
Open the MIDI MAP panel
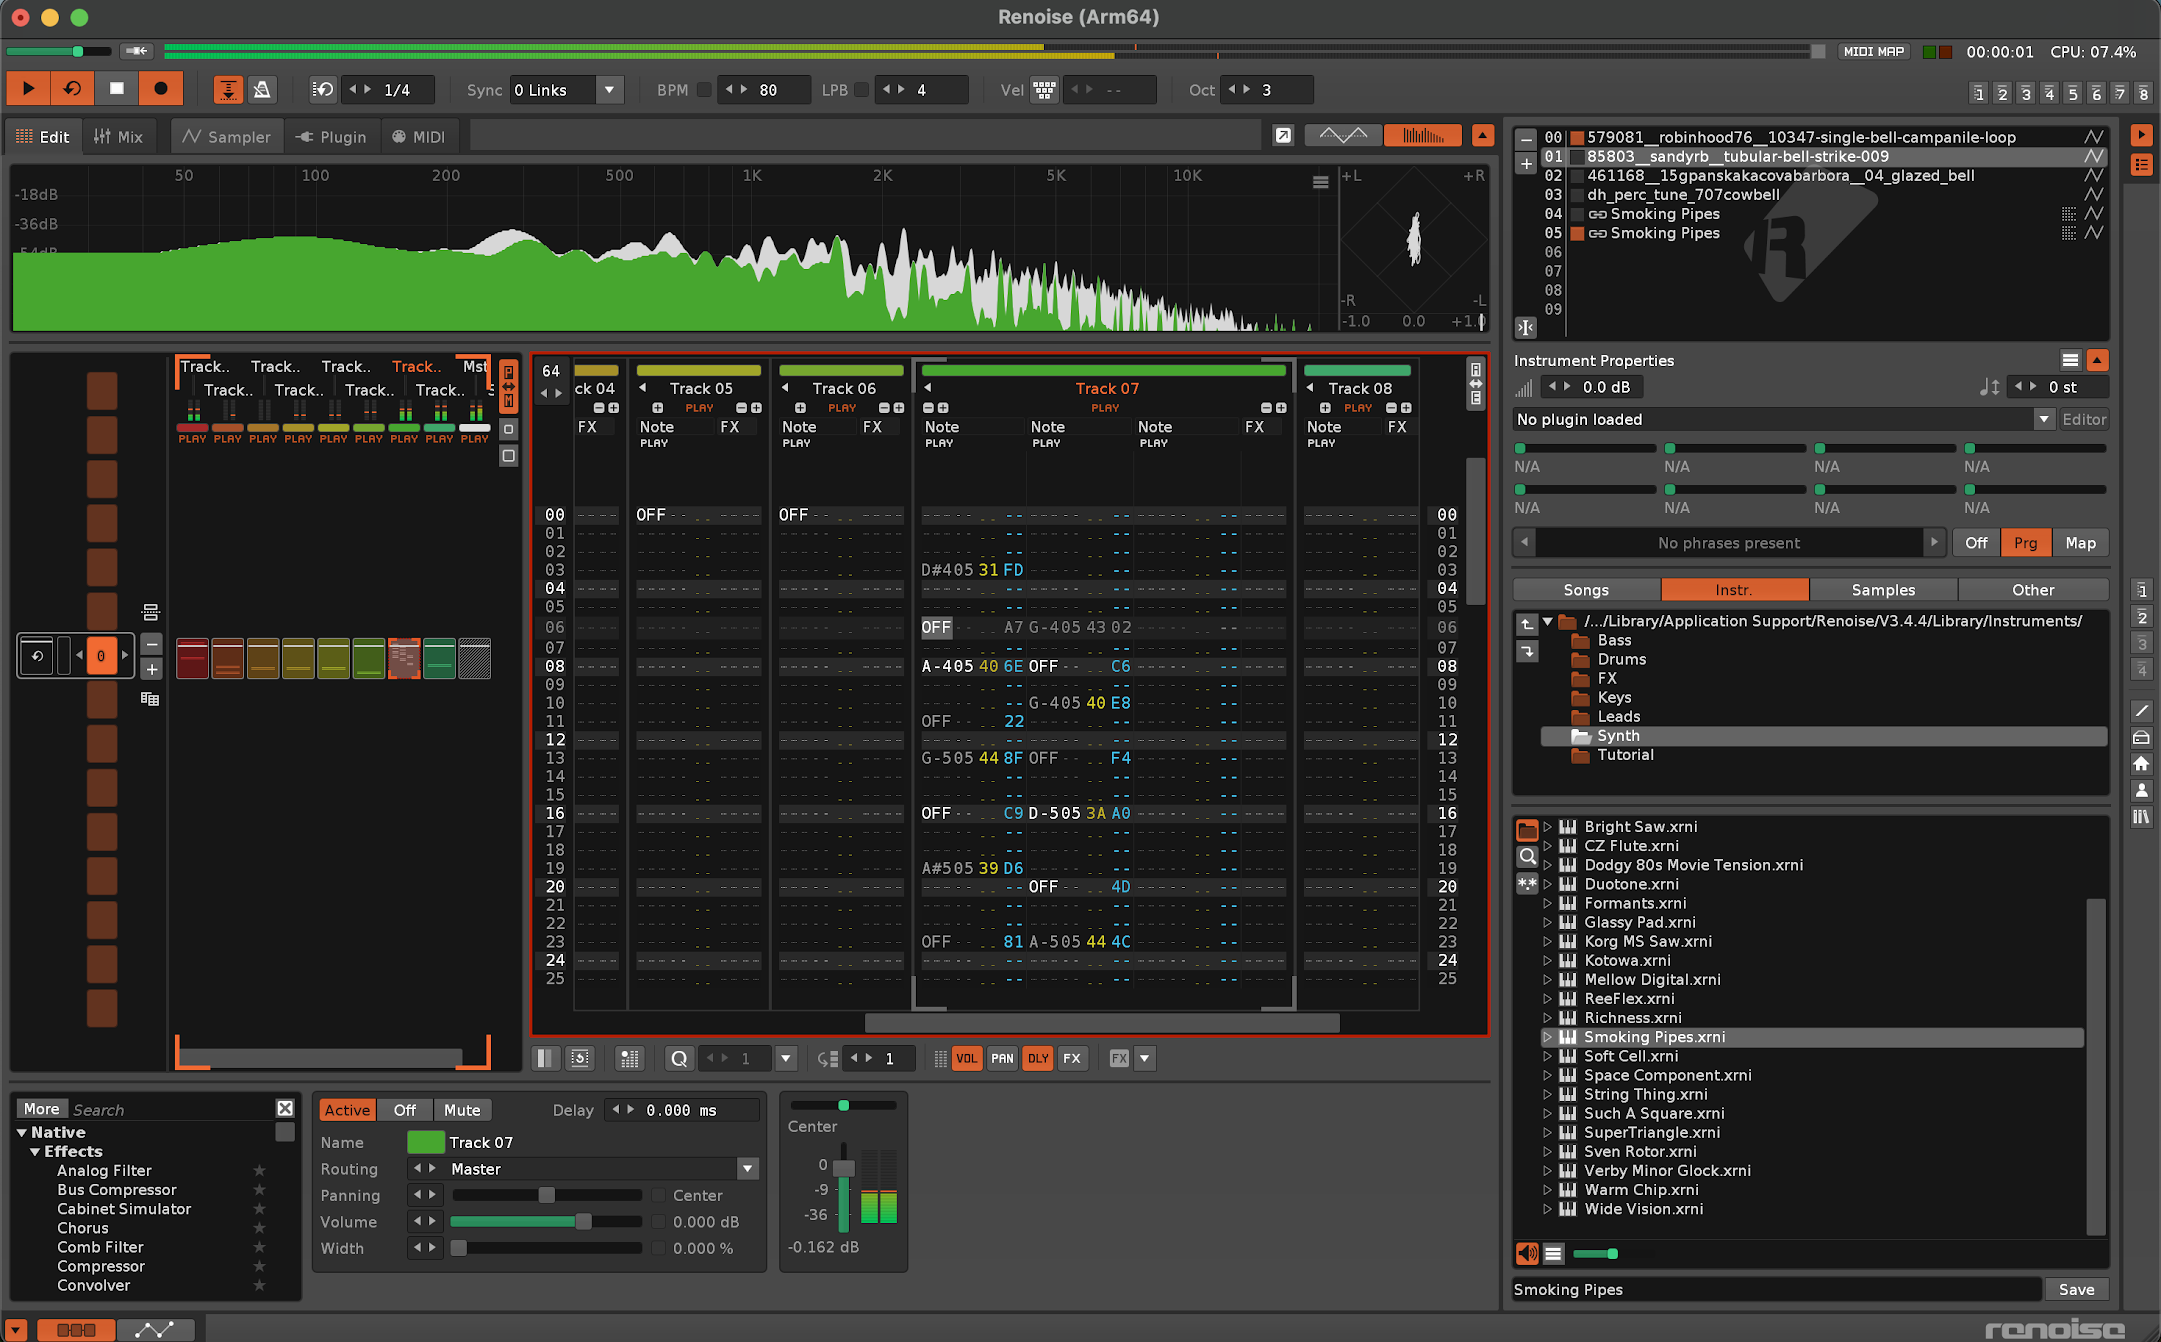[1873, 51]
